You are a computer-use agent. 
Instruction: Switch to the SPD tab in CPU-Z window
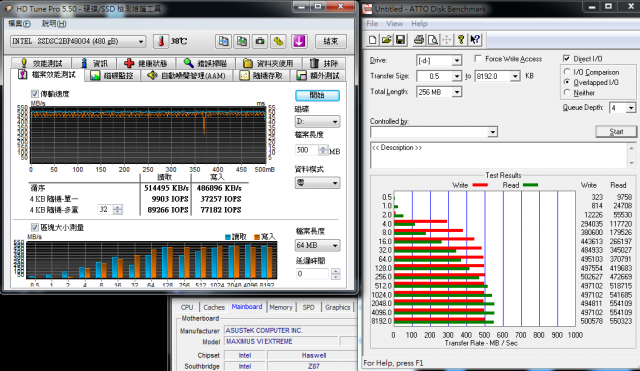308,307
